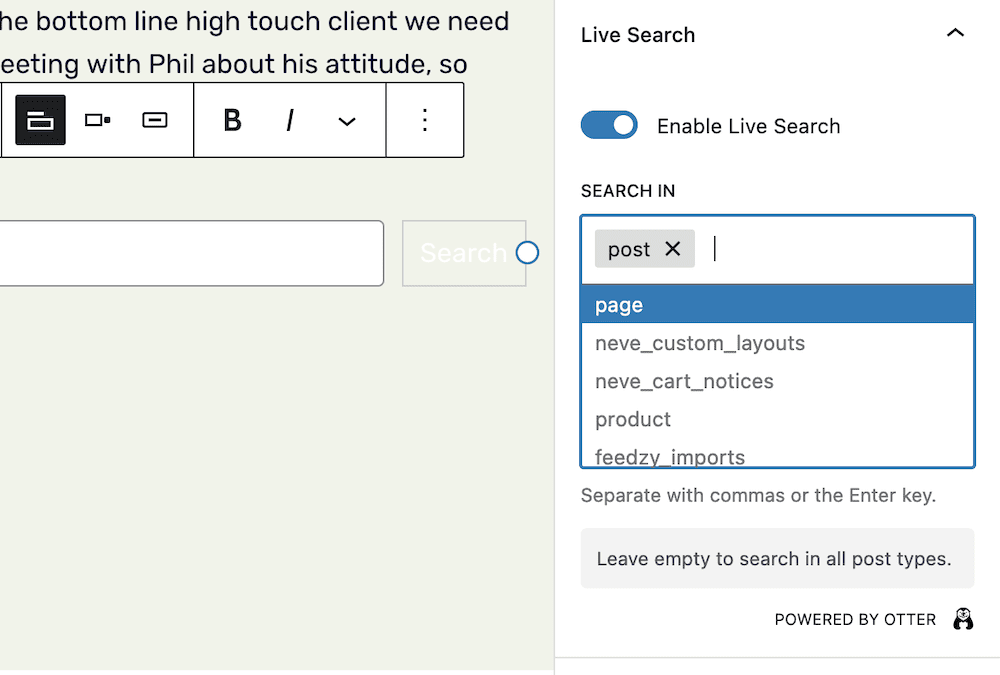
Task: Click the active search block layout icon
Action: click(x=38, y=120)
